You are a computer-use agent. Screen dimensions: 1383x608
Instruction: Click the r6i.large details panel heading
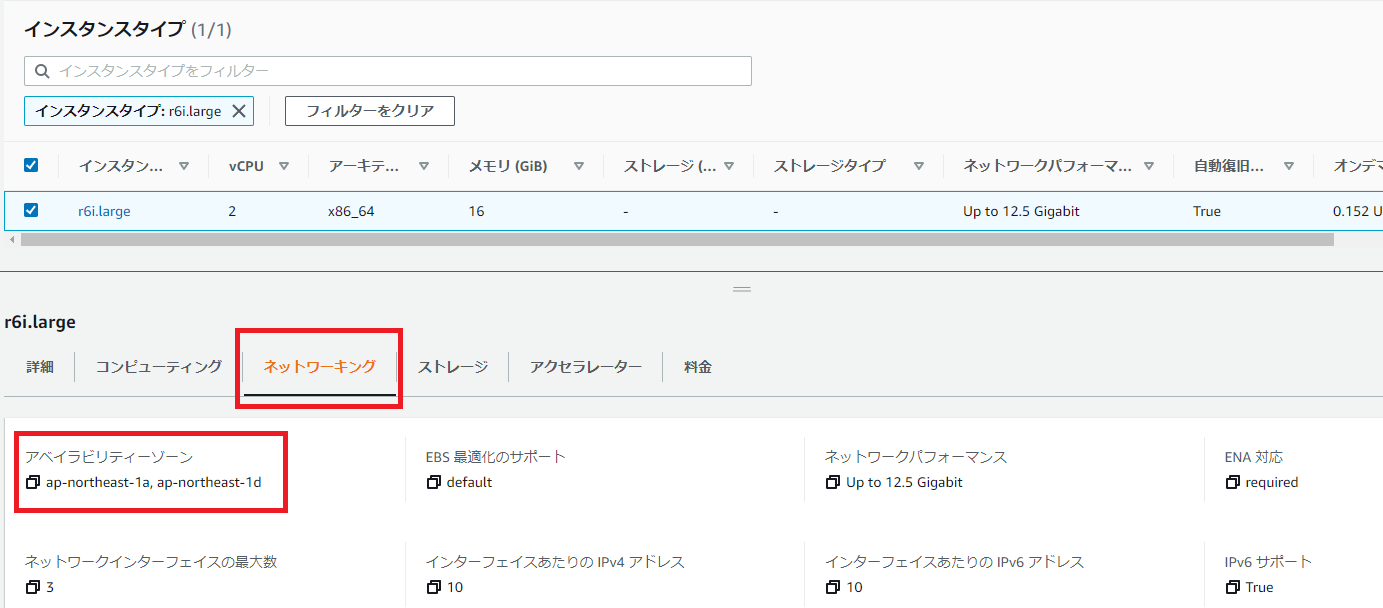pyautogui.click(x=40, y=322)
